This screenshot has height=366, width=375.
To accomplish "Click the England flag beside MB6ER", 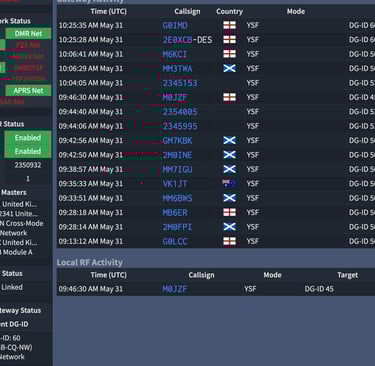I will pyautogui.click(x=229, y=212).
